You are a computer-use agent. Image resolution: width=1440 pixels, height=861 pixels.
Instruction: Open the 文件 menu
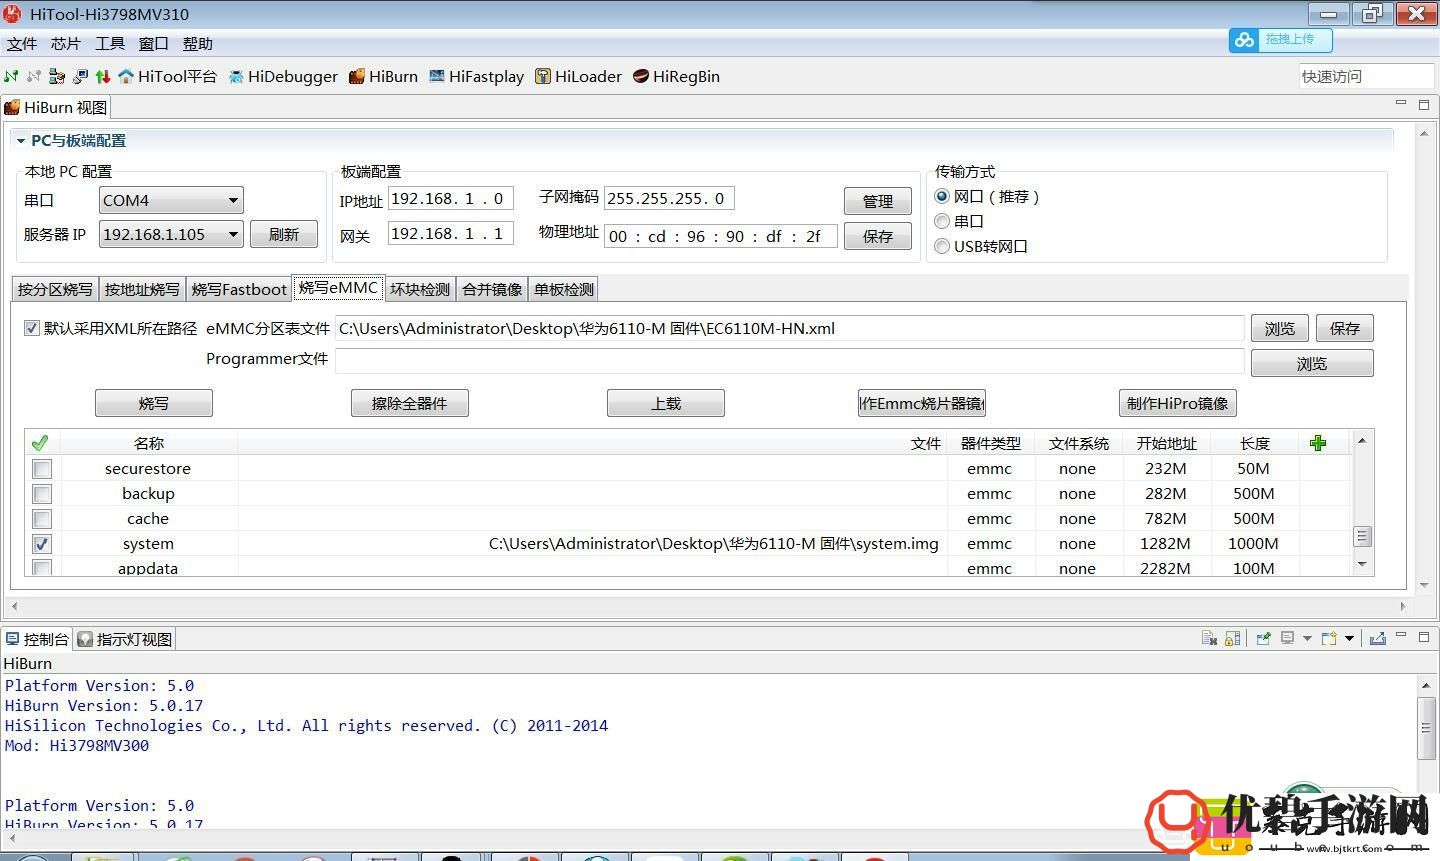pos(21,44)
